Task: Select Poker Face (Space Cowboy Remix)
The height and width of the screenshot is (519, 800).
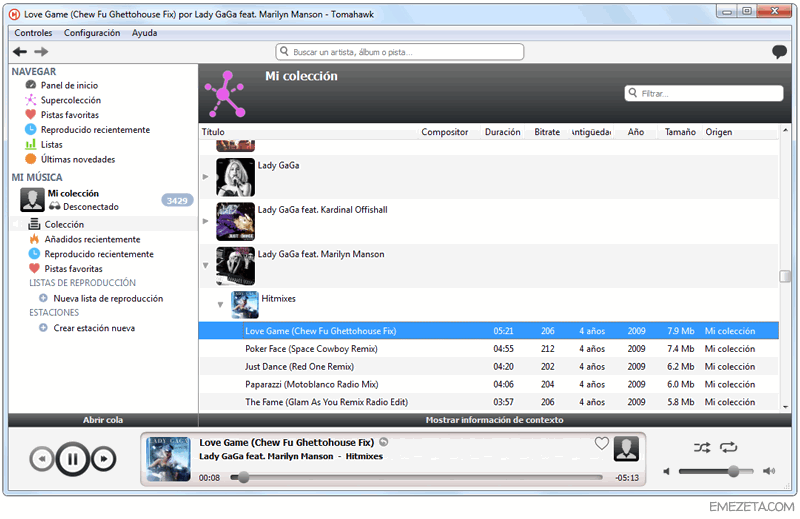Action: [x=489, y=349]
